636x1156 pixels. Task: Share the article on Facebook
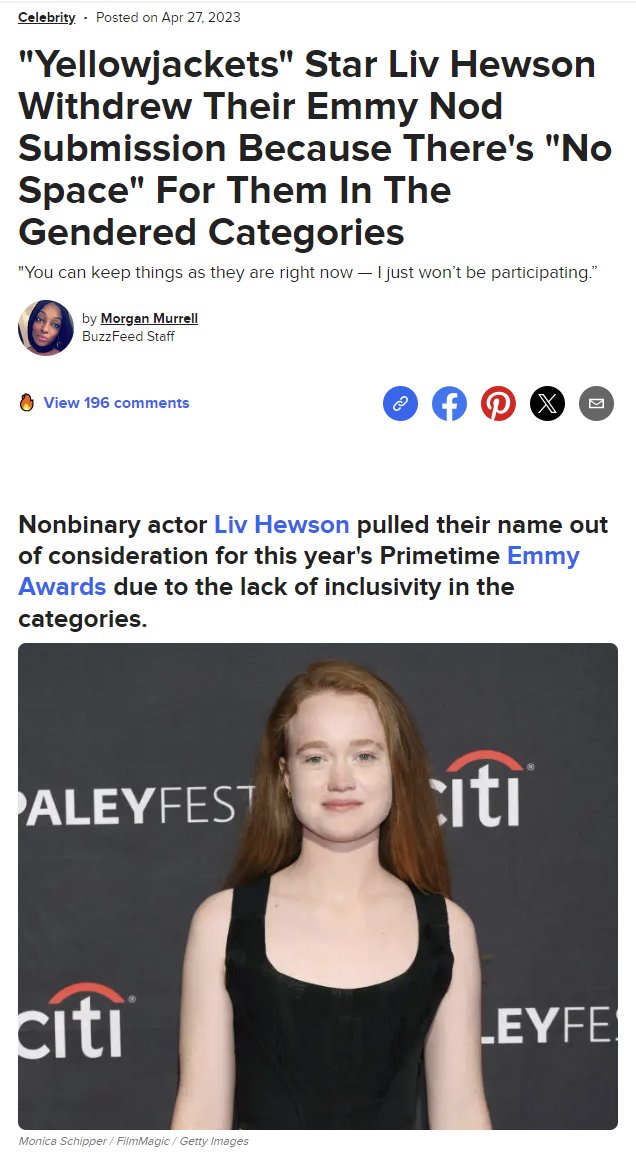(449, 403)
